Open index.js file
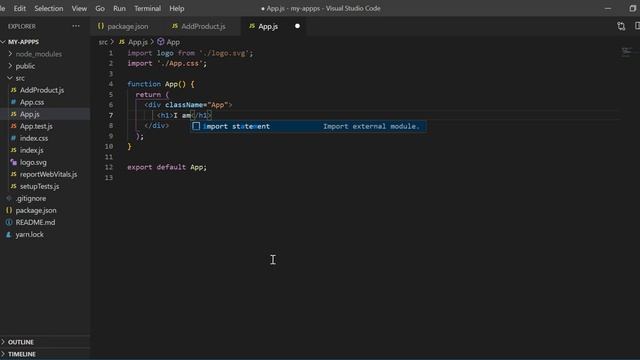The height and width of the screenshot is (360, 640). click(31, 150)
